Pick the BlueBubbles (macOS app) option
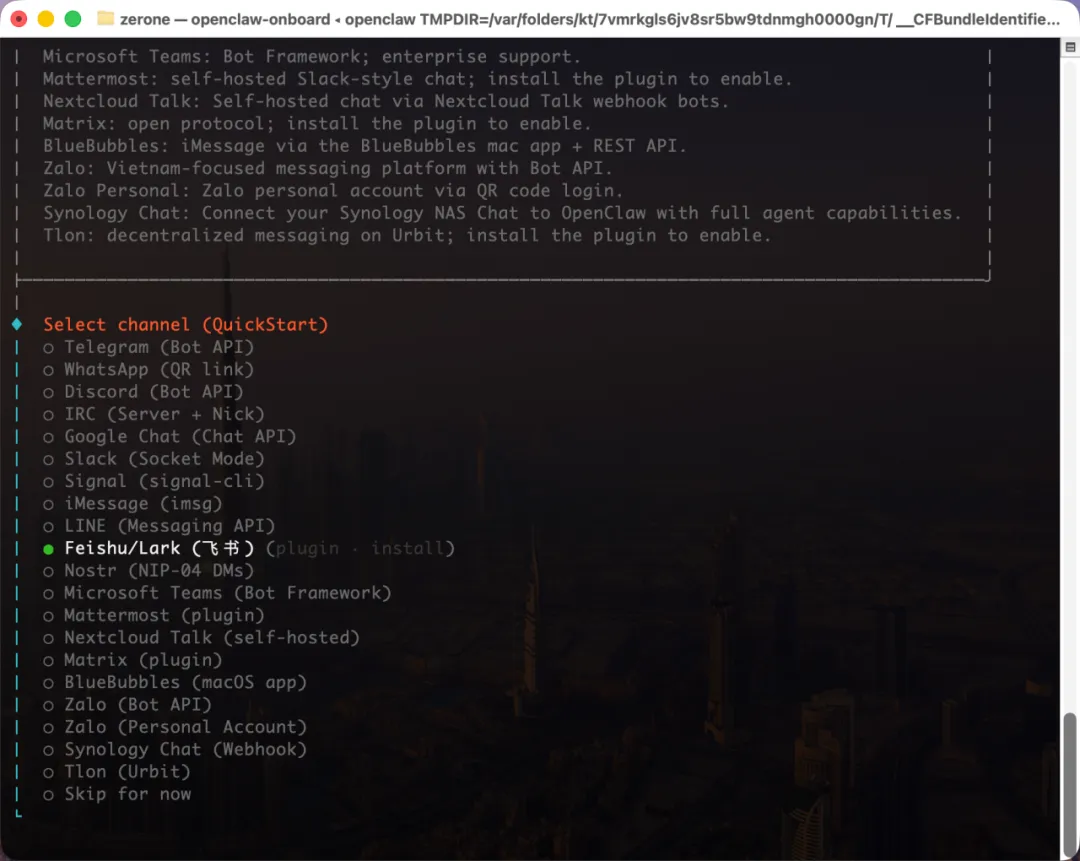This screenshot has width=1080, height=861. pos(175,683)
